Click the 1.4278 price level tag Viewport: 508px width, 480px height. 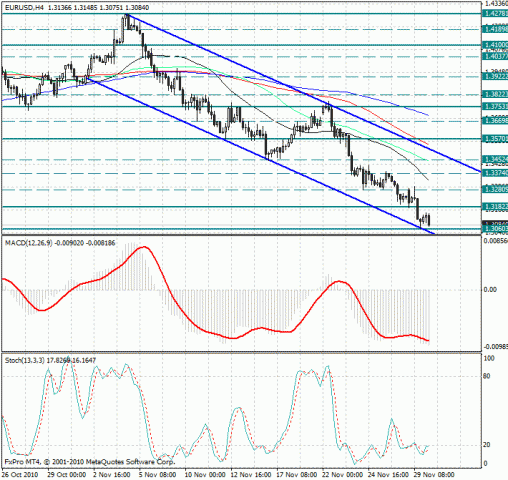(495, 14)
